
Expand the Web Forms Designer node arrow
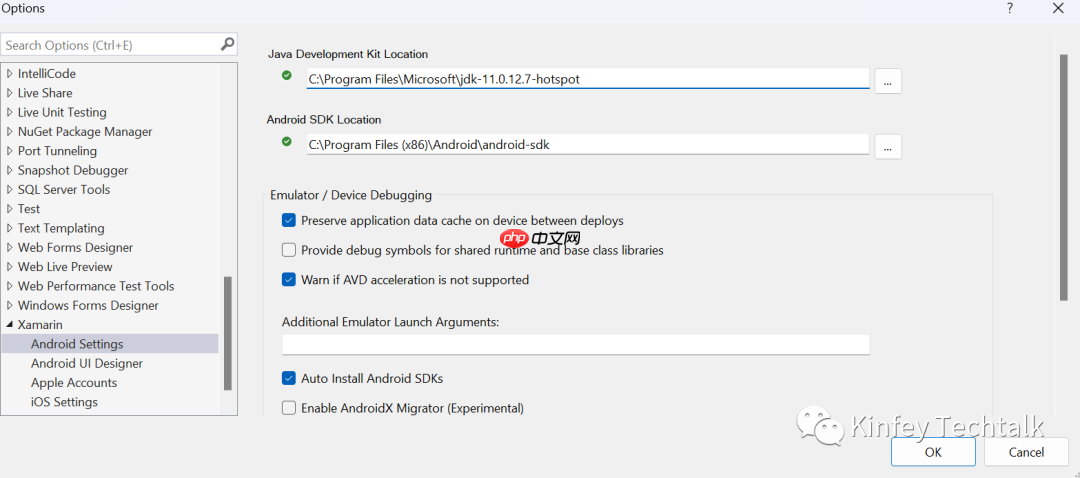(10, 247)
